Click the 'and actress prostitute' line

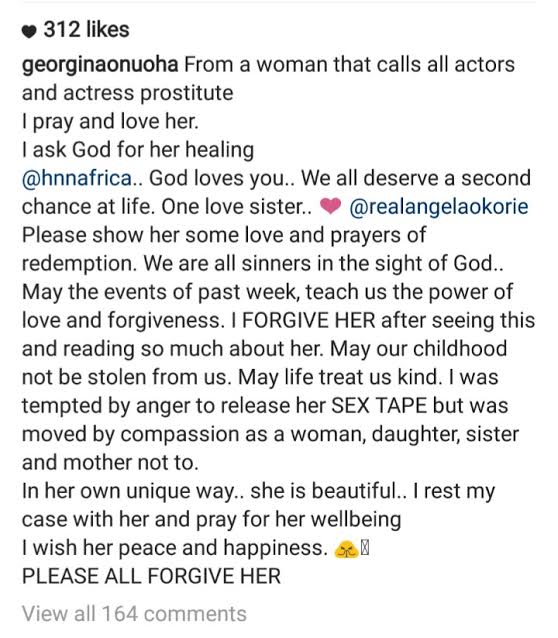(127, 93)
